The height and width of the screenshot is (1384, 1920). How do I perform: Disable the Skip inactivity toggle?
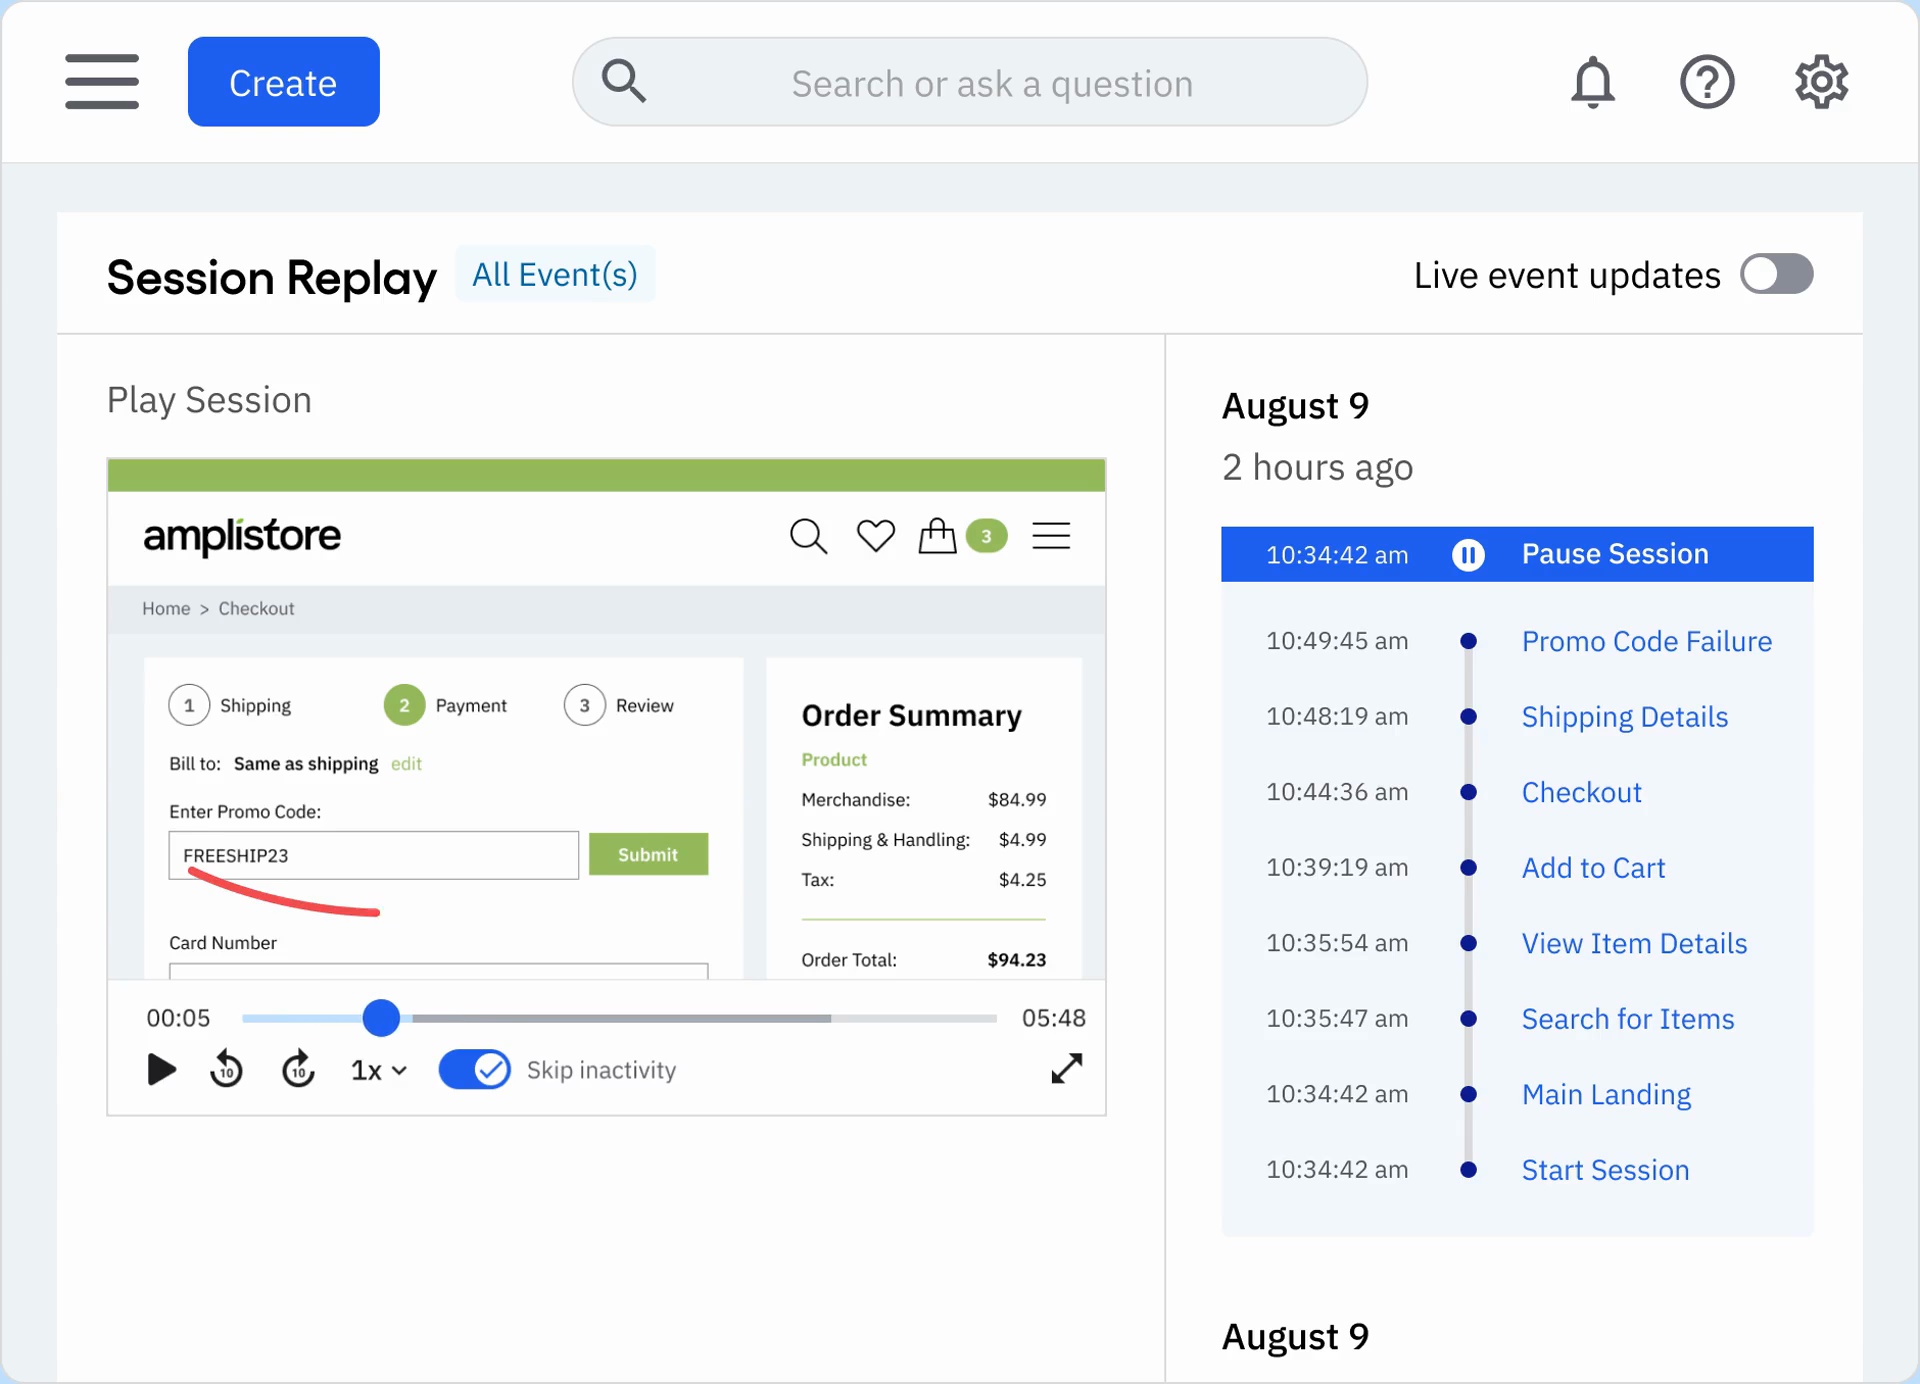tap(475, 1069)
